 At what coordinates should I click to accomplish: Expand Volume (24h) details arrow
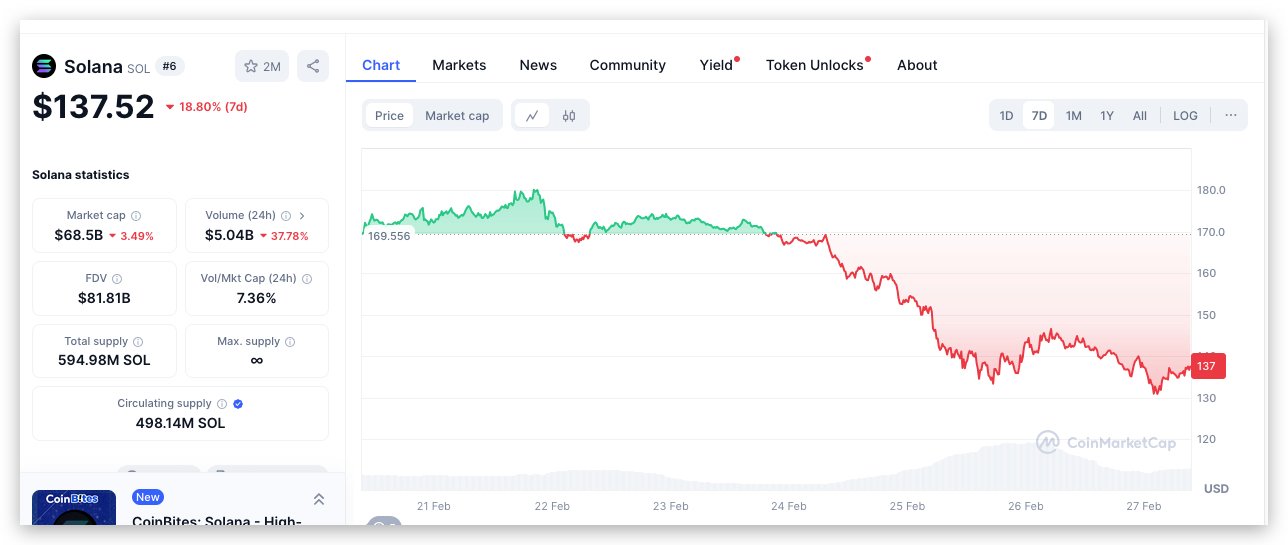[x=302, y=215]
